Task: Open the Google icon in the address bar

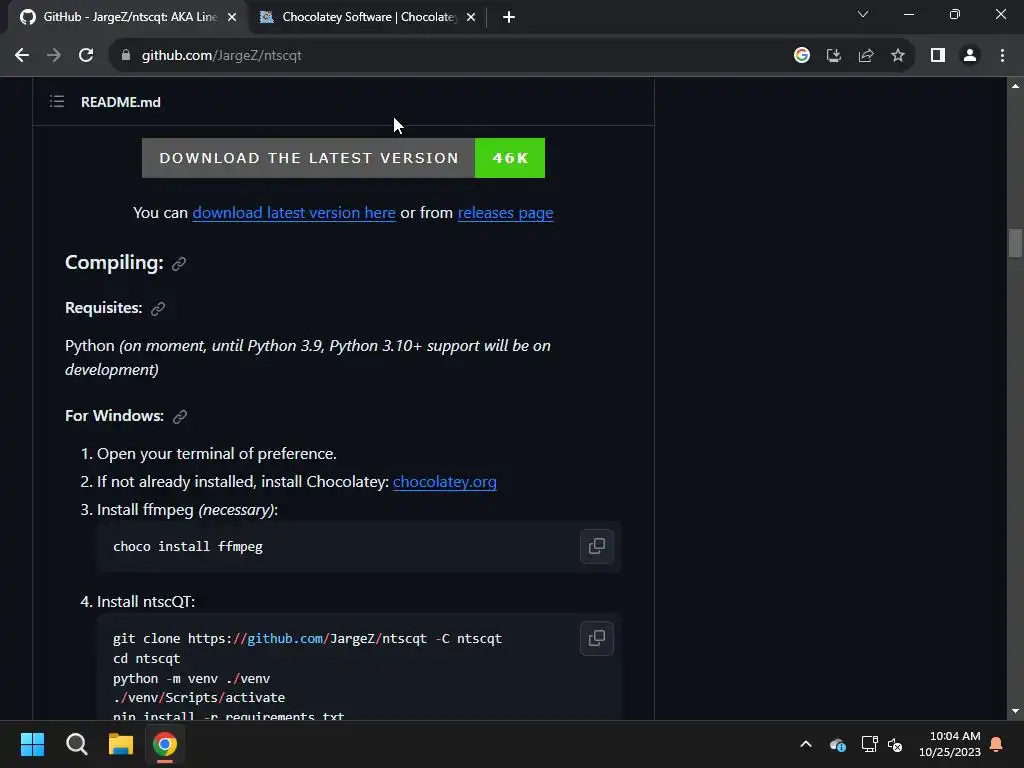Action: coord(801,56)
